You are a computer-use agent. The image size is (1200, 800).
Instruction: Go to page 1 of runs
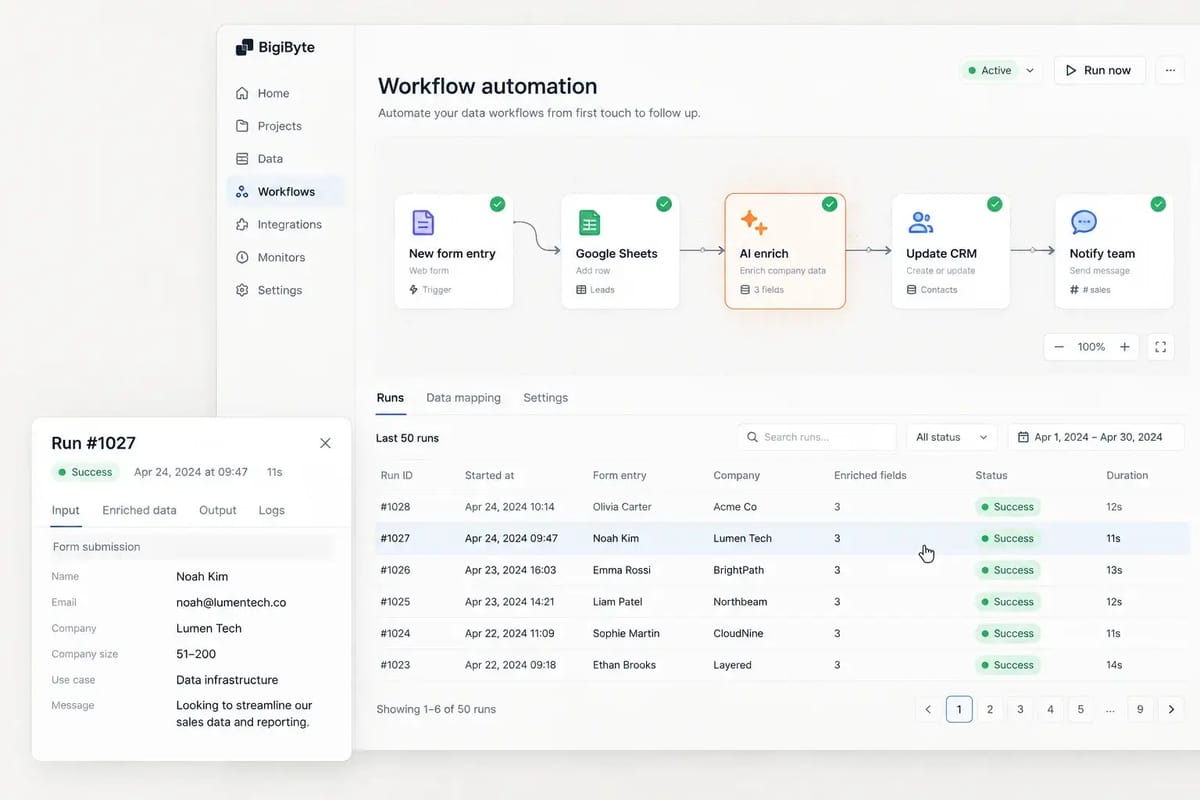pos(959,710)
